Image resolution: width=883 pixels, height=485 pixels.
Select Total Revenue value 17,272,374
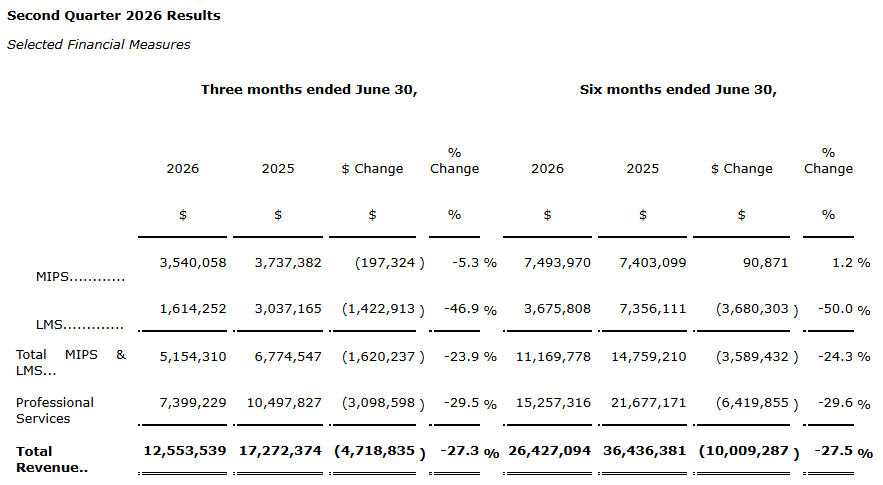[280, 451]
